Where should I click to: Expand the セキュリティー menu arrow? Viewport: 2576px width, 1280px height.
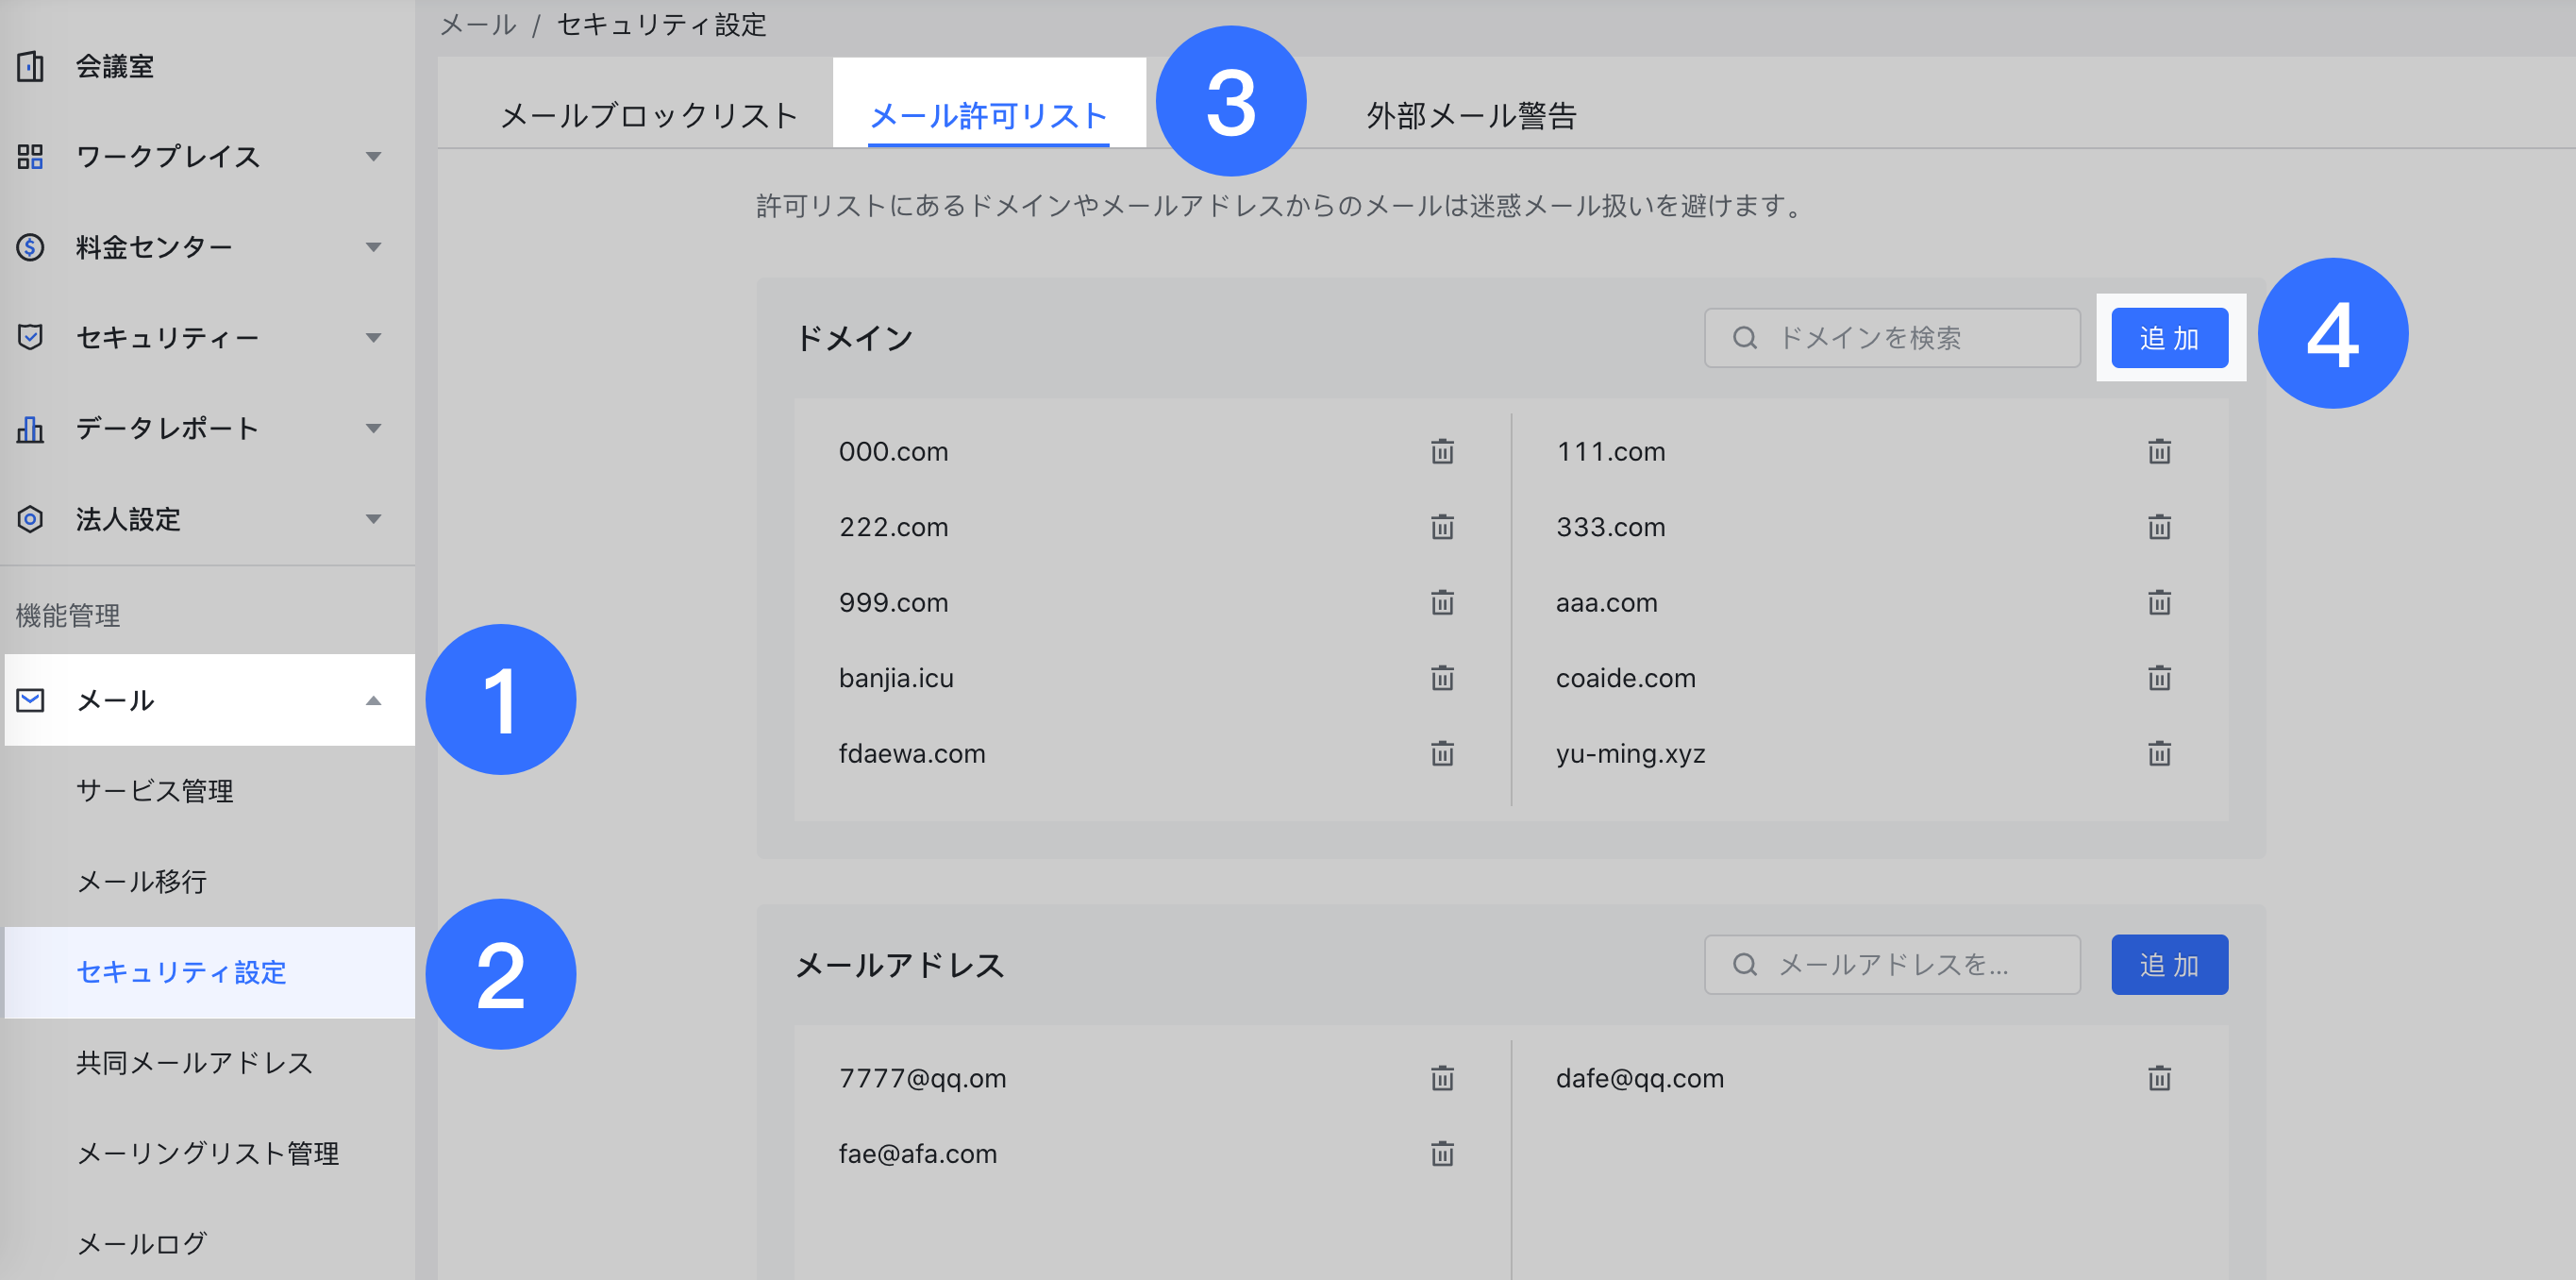[373, 338]
